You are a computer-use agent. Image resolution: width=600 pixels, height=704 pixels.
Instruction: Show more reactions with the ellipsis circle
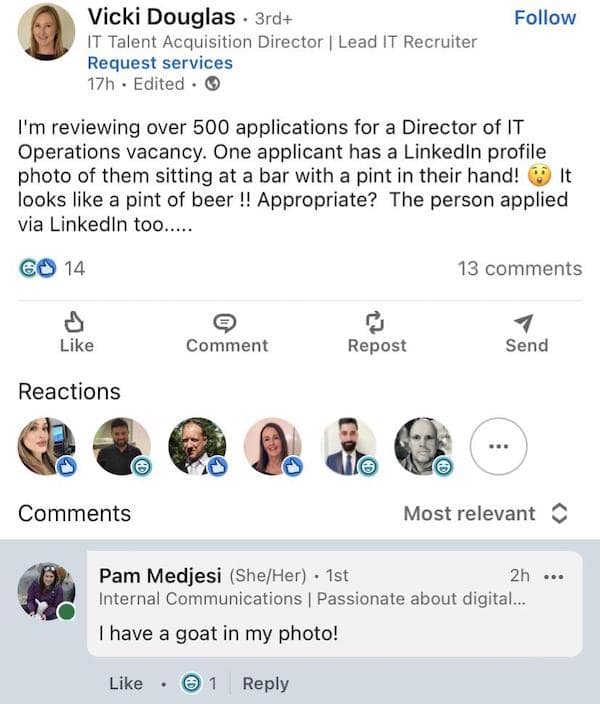click(498, 446)
